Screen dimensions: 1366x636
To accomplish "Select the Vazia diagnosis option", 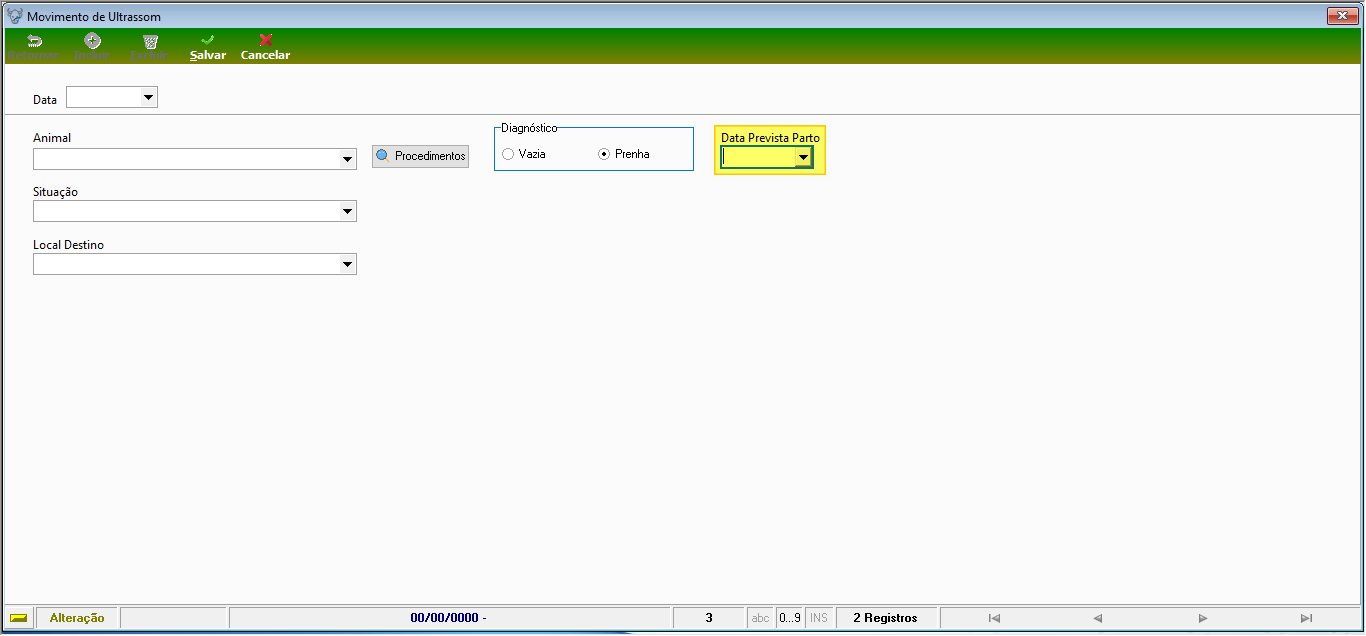I will [x=525, y=154].
